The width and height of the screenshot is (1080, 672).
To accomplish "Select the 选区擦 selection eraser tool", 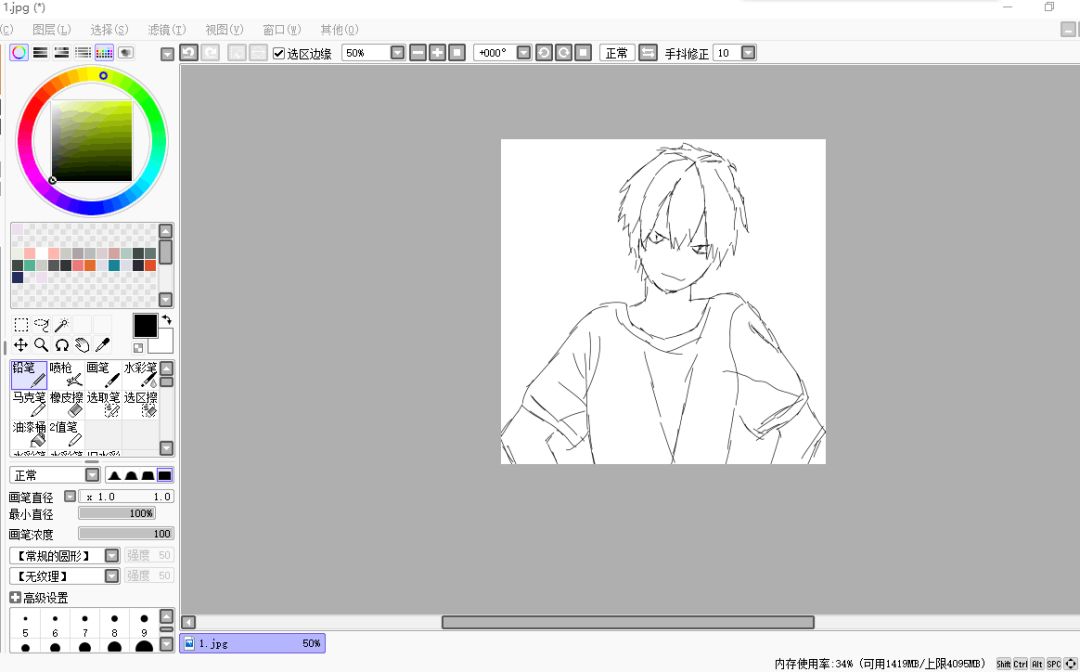I will coord(141,404).
